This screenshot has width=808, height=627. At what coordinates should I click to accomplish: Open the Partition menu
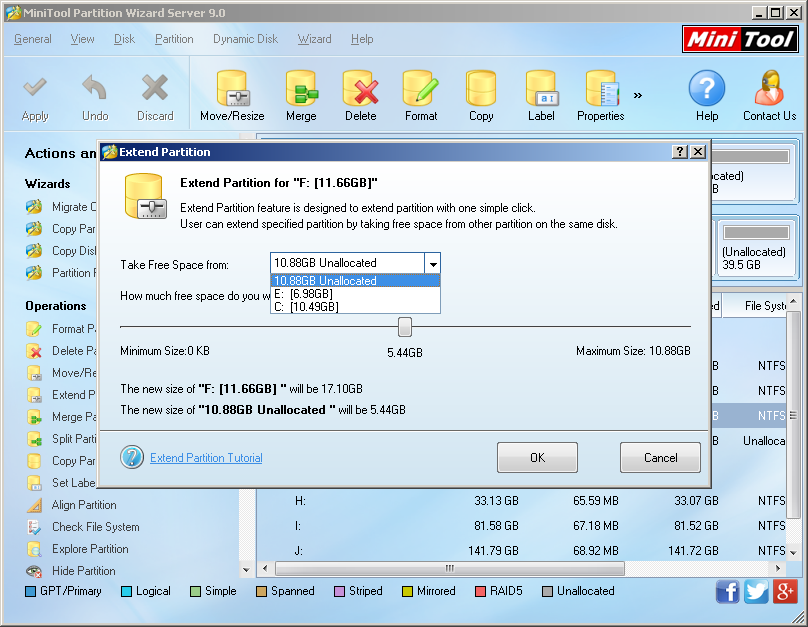tap(174, 39)
